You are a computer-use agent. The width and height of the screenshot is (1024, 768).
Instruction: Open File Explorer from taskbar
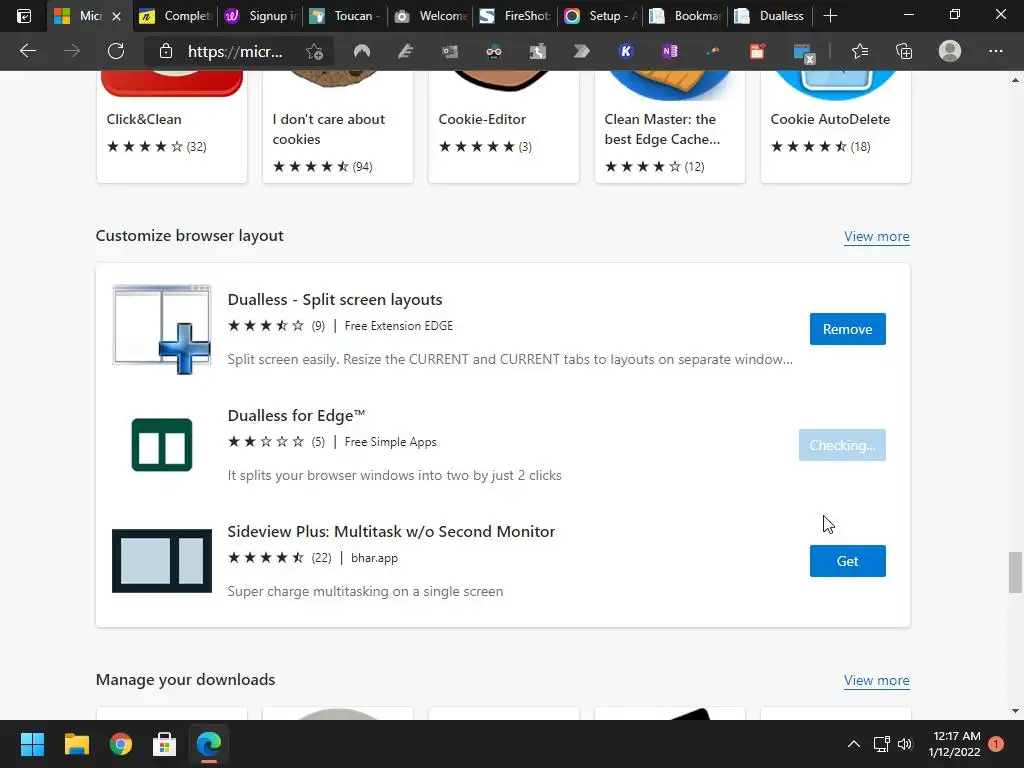pyautogui.click(x=76, y=744)
